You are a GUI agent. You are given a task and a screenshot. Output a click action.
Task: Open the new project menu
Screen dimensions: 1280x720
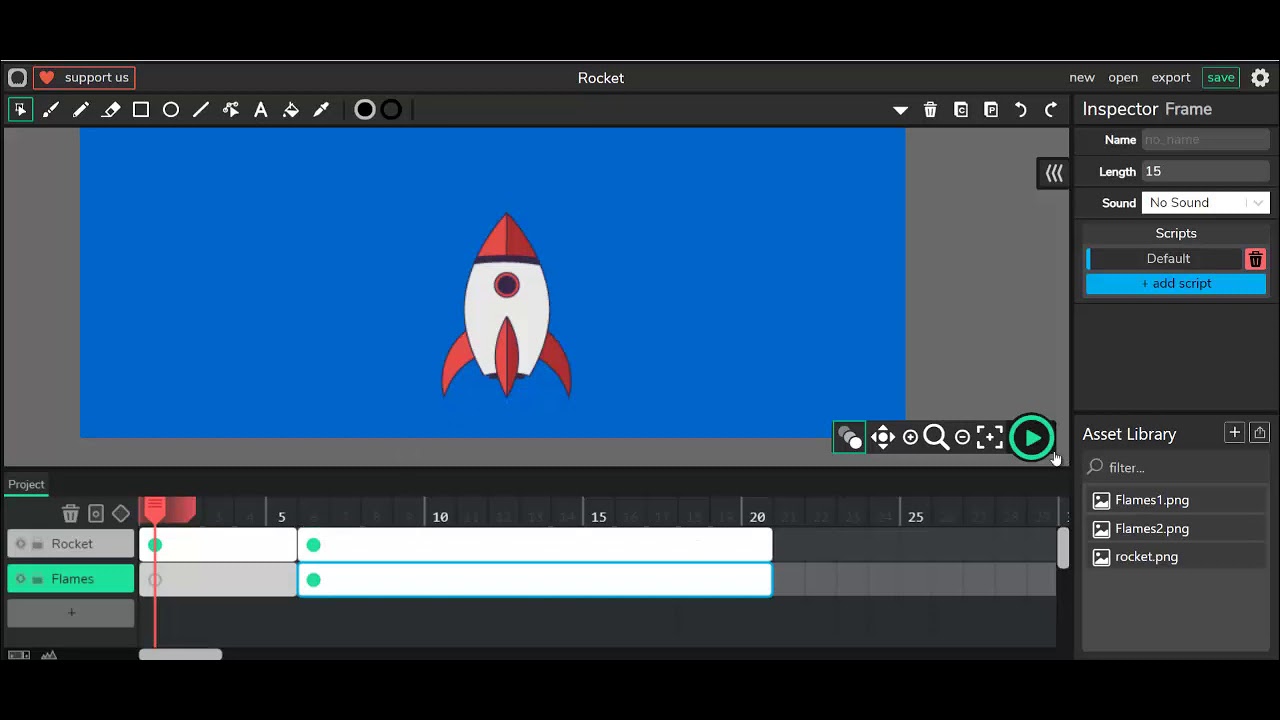pyautogui.click(x=1082, y=78)
